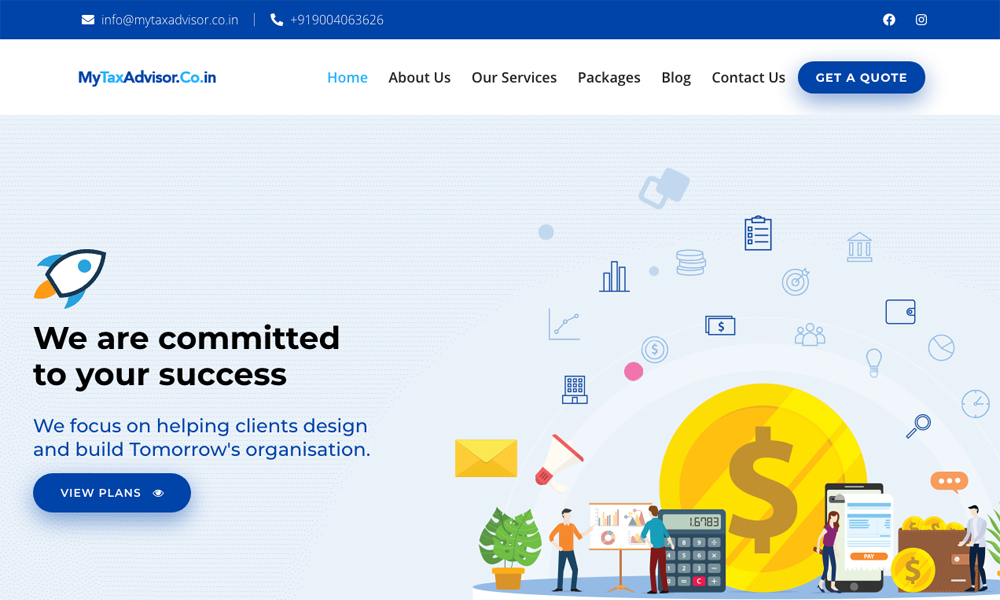Screen dimensions: 1000x600
Task: Click the MyTaxAdvisor.Co.in logo
Action: (x=147, y=77)
